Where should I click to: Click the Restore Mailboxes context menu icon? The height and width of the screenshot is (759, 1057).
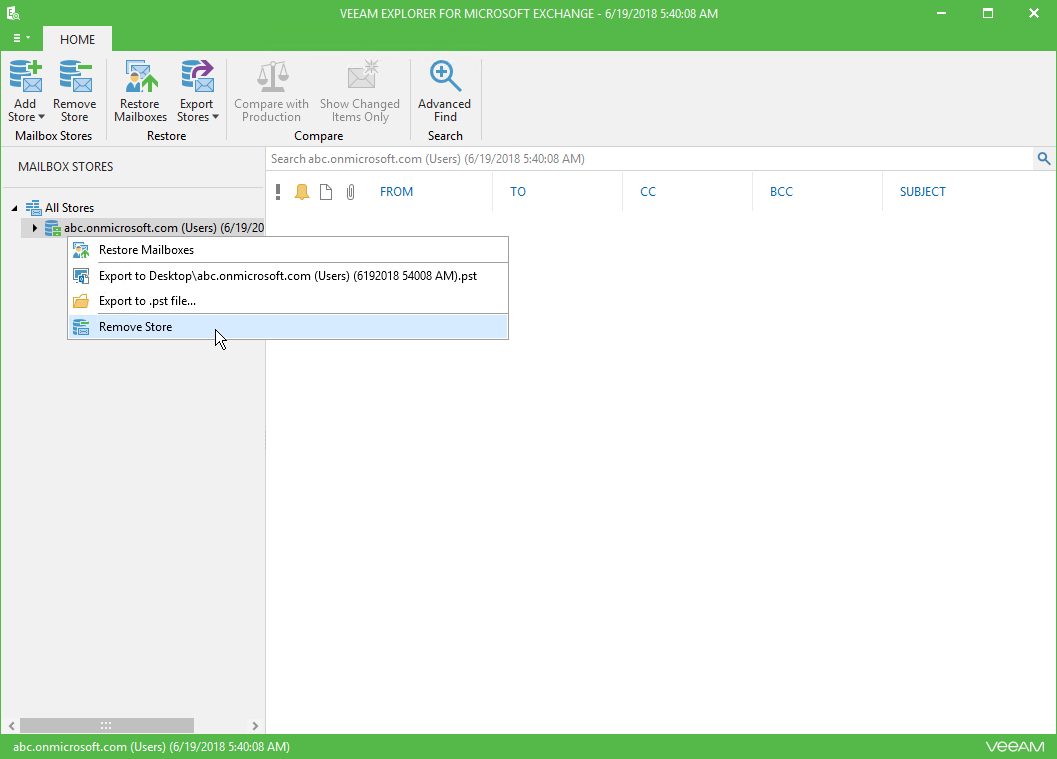(81, 250)
